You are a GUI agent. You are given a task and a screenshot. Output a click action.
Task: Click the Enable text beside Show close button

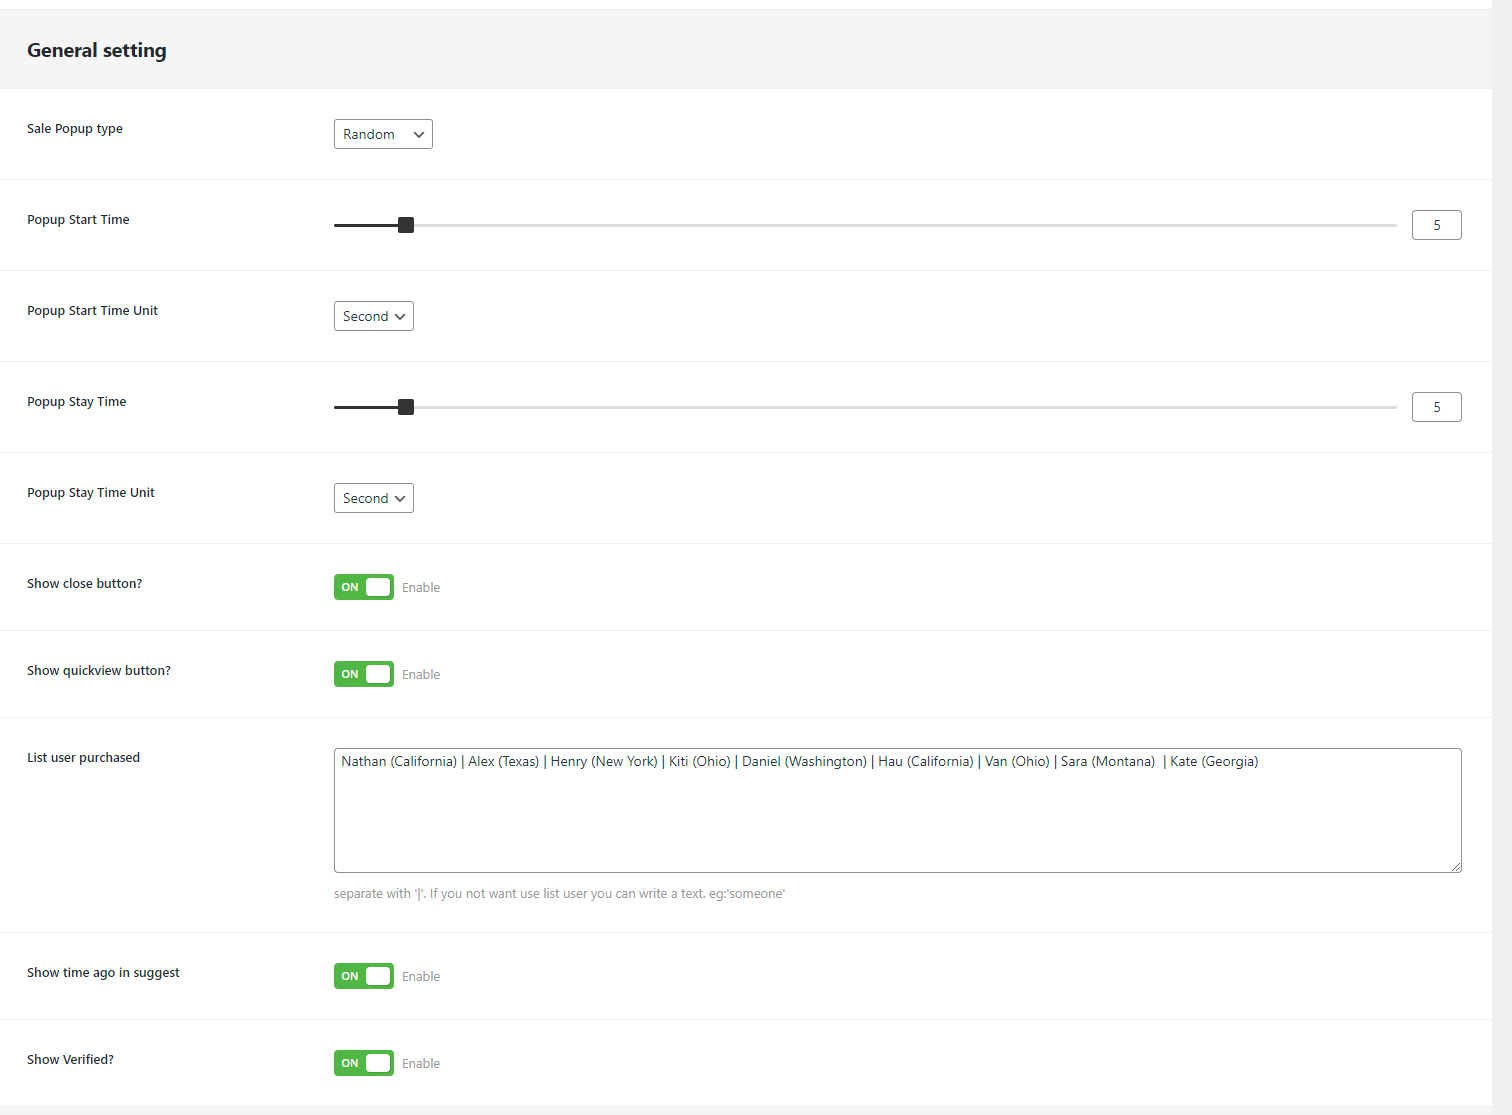[421, 588]
